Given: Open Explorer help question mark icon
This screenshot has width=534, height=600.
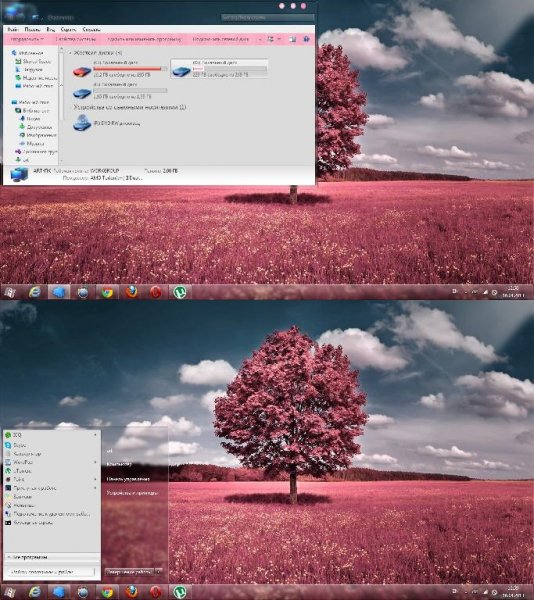Looking at the screenshot, I should [306, 39].
